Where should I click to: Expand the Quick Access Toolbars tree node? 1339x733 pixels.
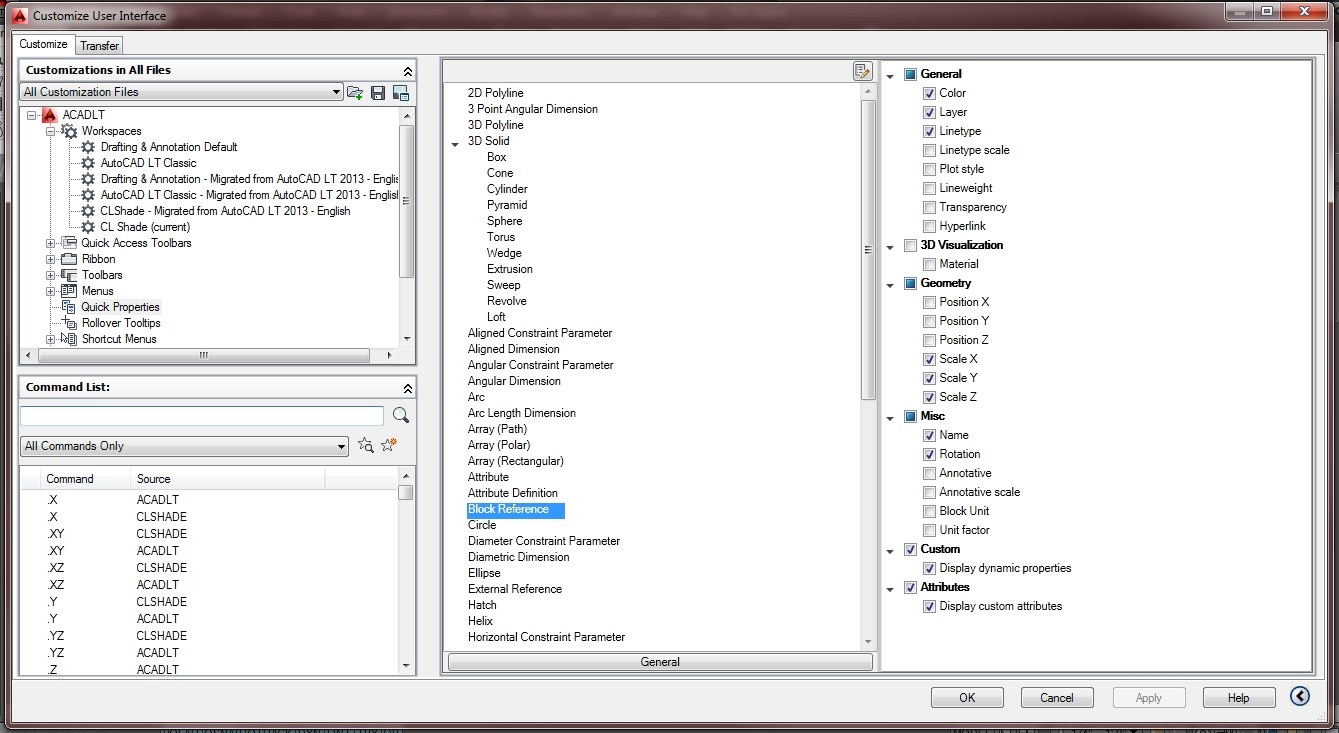click(x=50, y=243)
